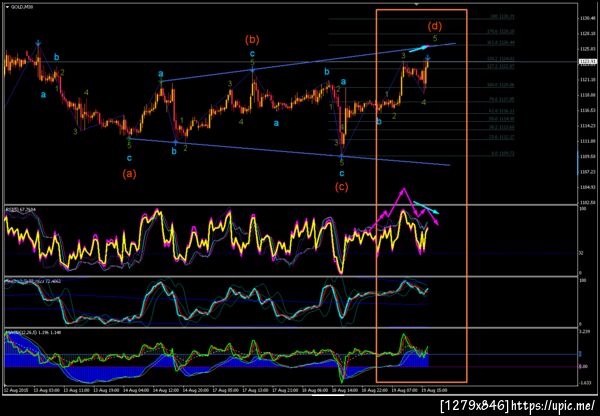Image resolution: width=600 pixels, height=416 pixels.
Task: Select the orange (a) wave label
Action: (129, 174)
